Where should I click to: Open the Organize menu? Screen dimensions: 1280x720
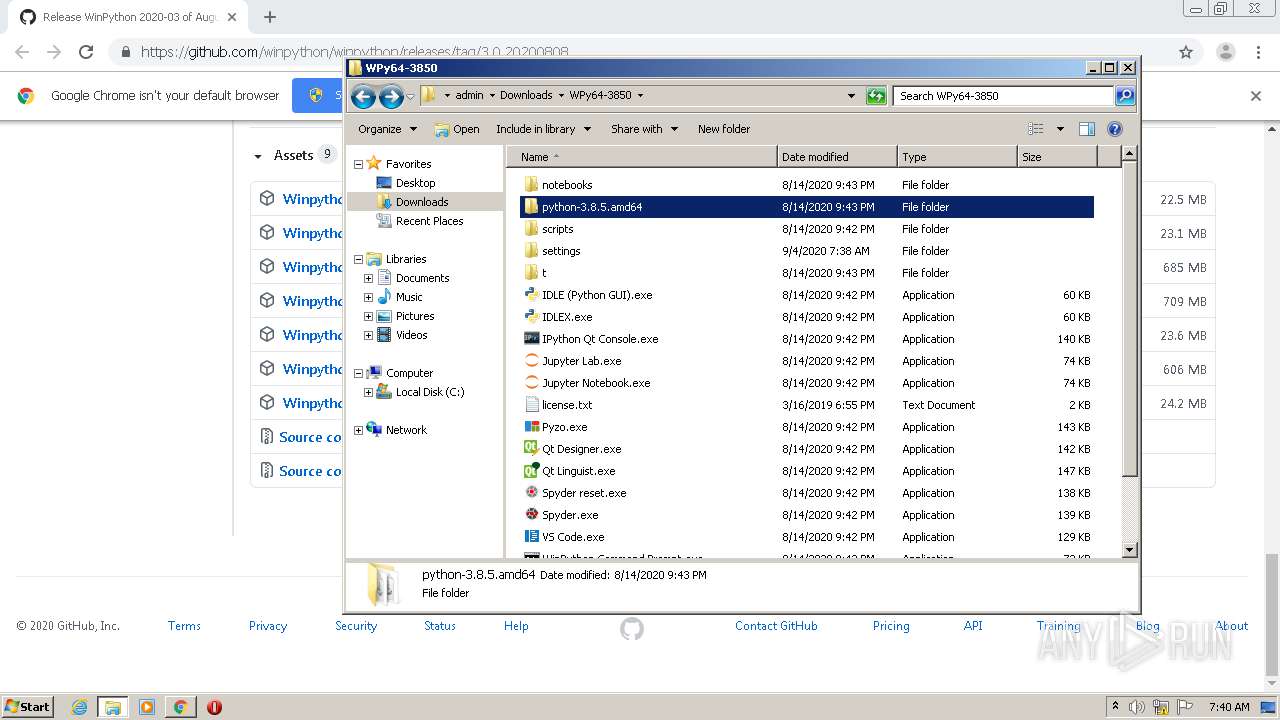[386, 129]
